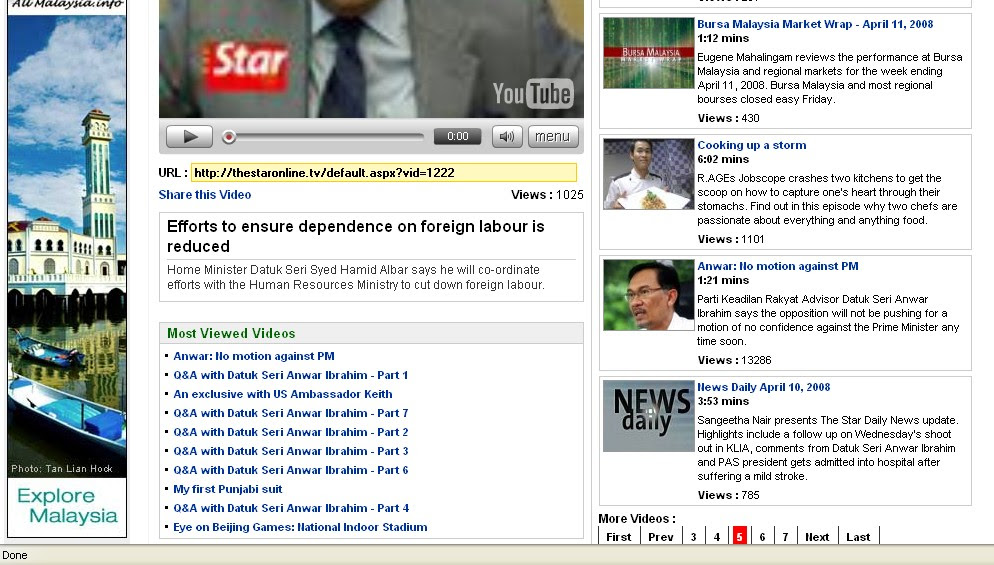Click the 'Done' status bar text
The image size is (994, 565).
coord(15,555)
